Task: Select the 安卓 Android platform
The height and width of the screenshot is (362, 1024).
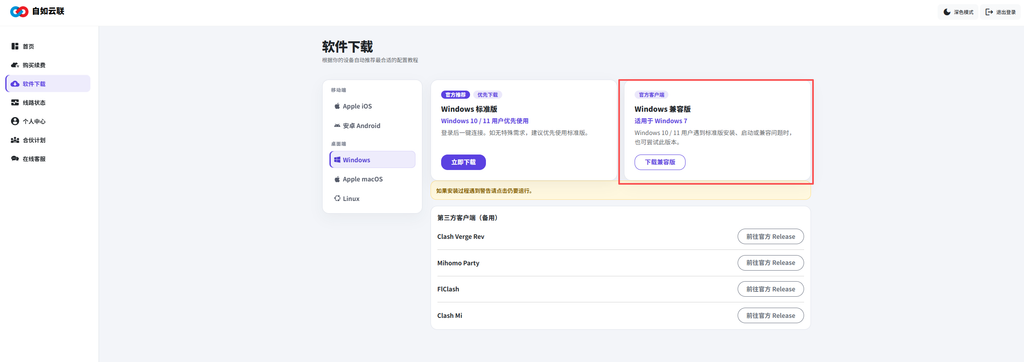Action: click(372, 125)
